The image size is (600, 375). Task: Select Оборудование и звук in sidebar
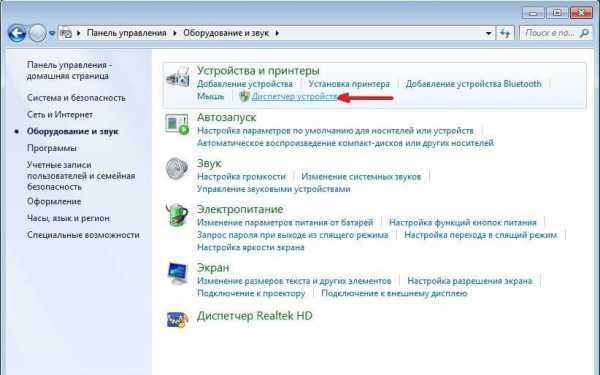pos(73,132)
